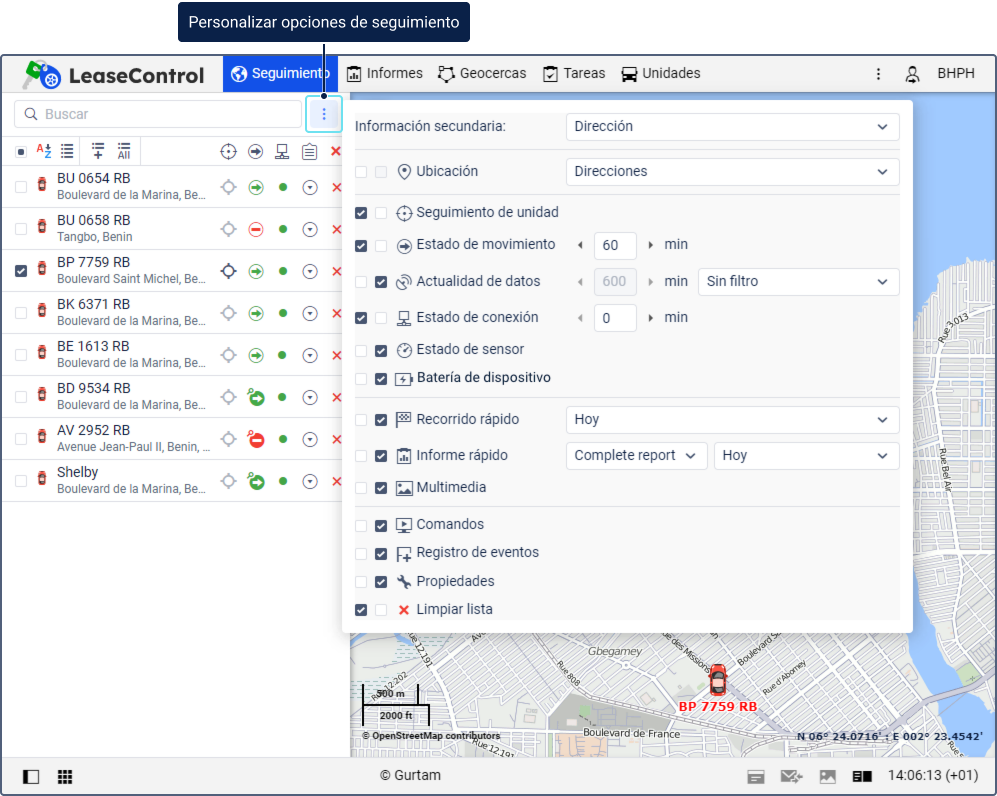Expand the Sin filtro dropdown
Viewport: 997px width, 796px height.
pyautogui.click(x=797, y=282)
